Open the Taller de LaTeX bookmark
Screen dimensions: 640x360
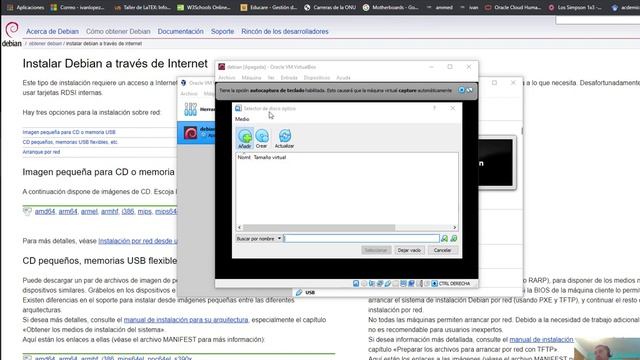(x=142, y=7)
